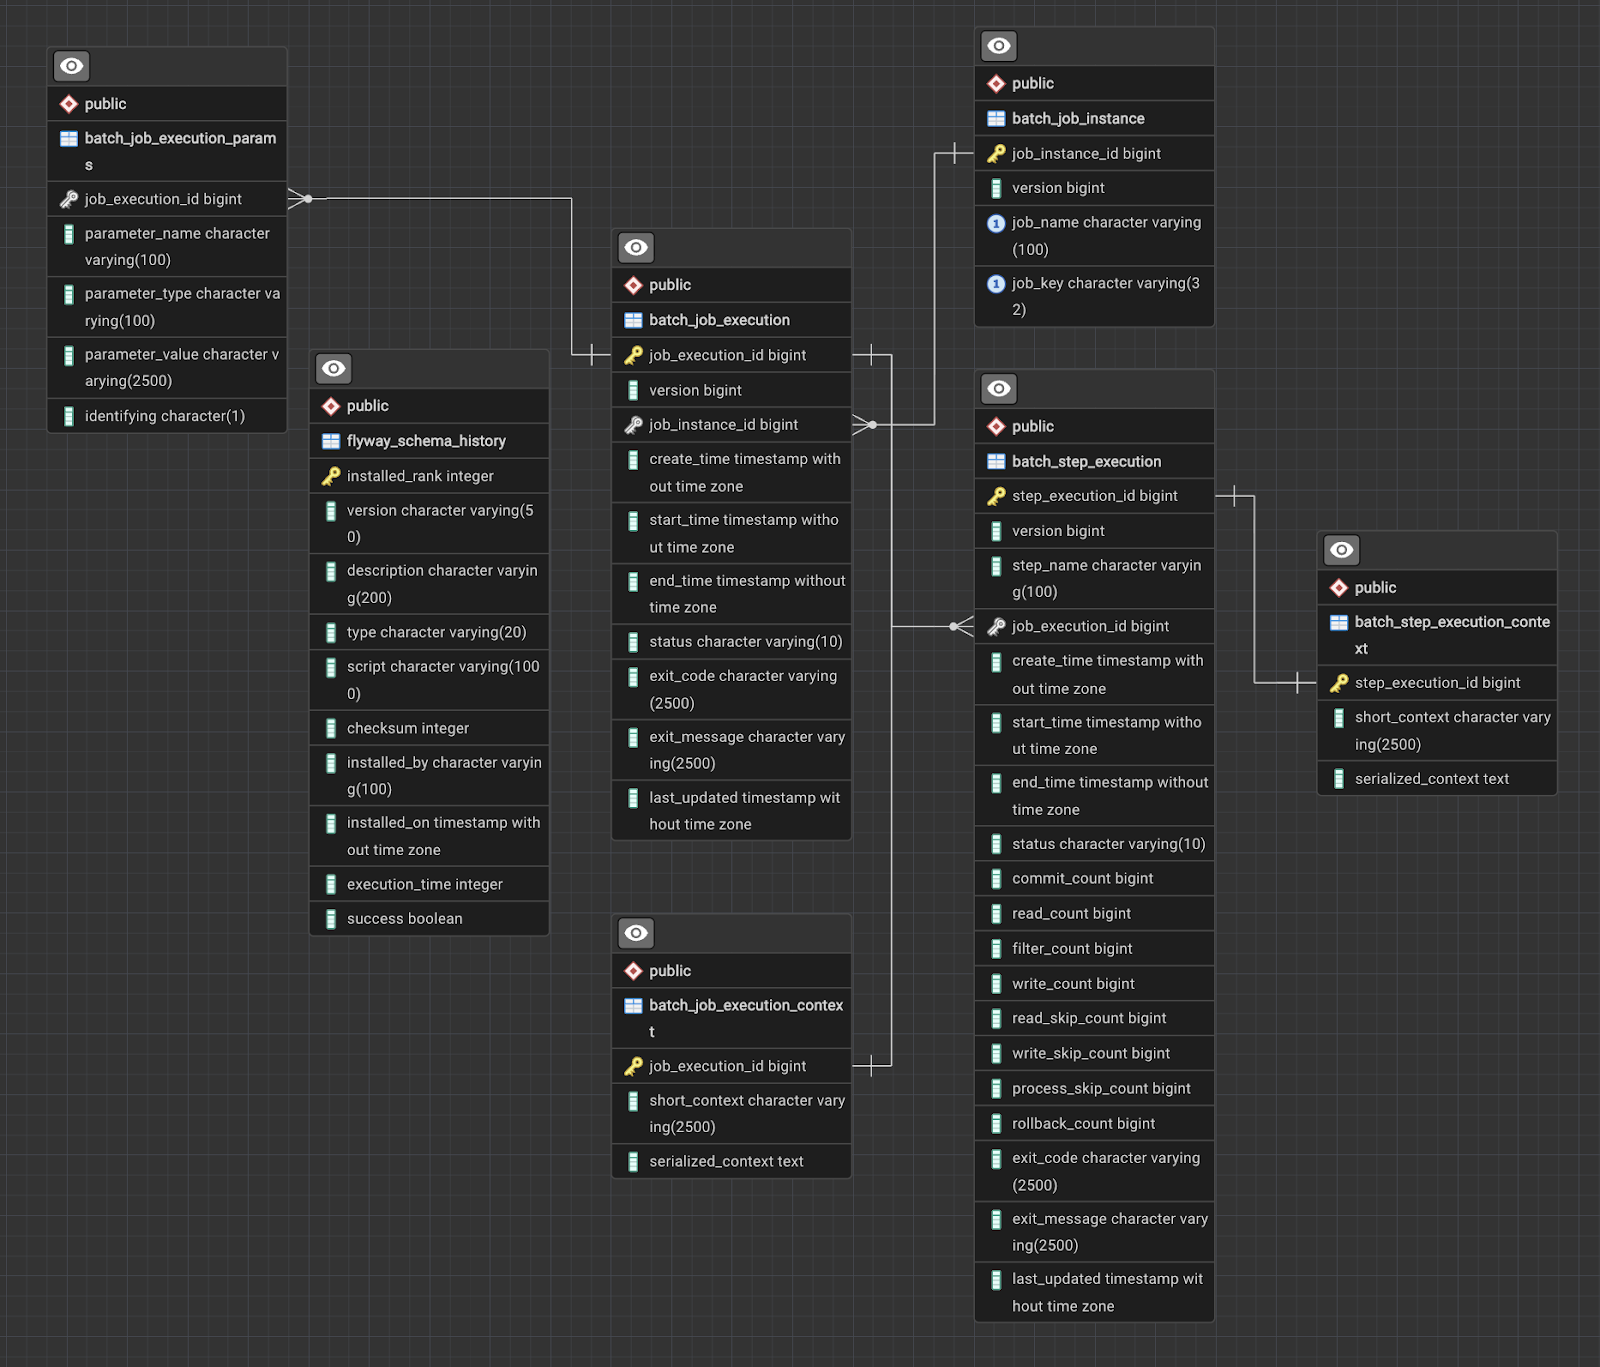Click schema diamond icon in batch_step_execution table

(996, 427)
